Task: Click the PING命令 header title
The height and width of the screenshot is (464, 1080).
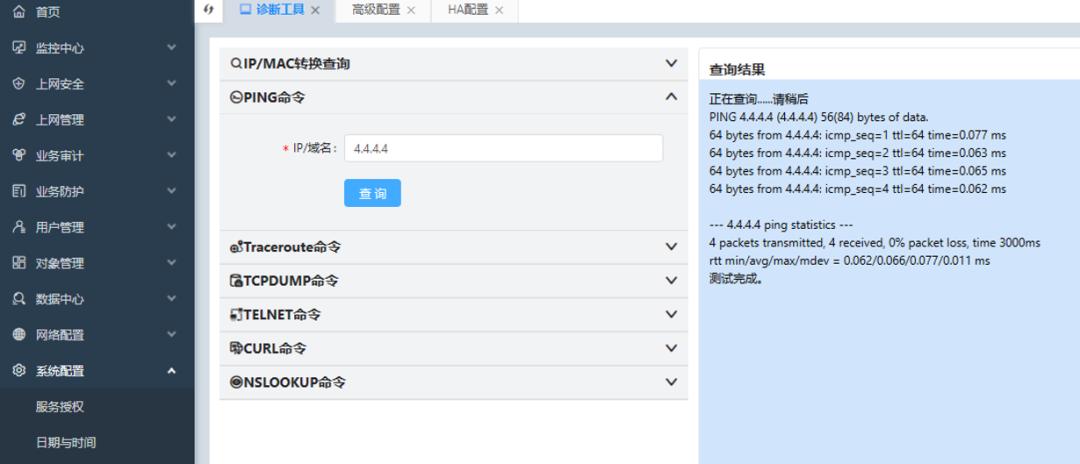Action: click(273, 98)
